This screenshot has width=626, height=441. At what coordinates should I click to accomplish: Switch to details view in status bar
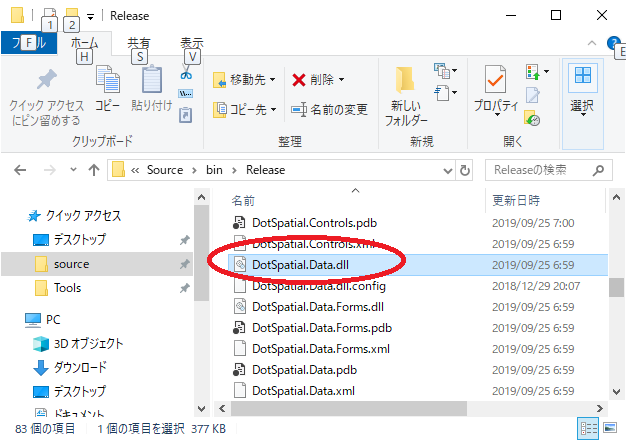point(588,429)
